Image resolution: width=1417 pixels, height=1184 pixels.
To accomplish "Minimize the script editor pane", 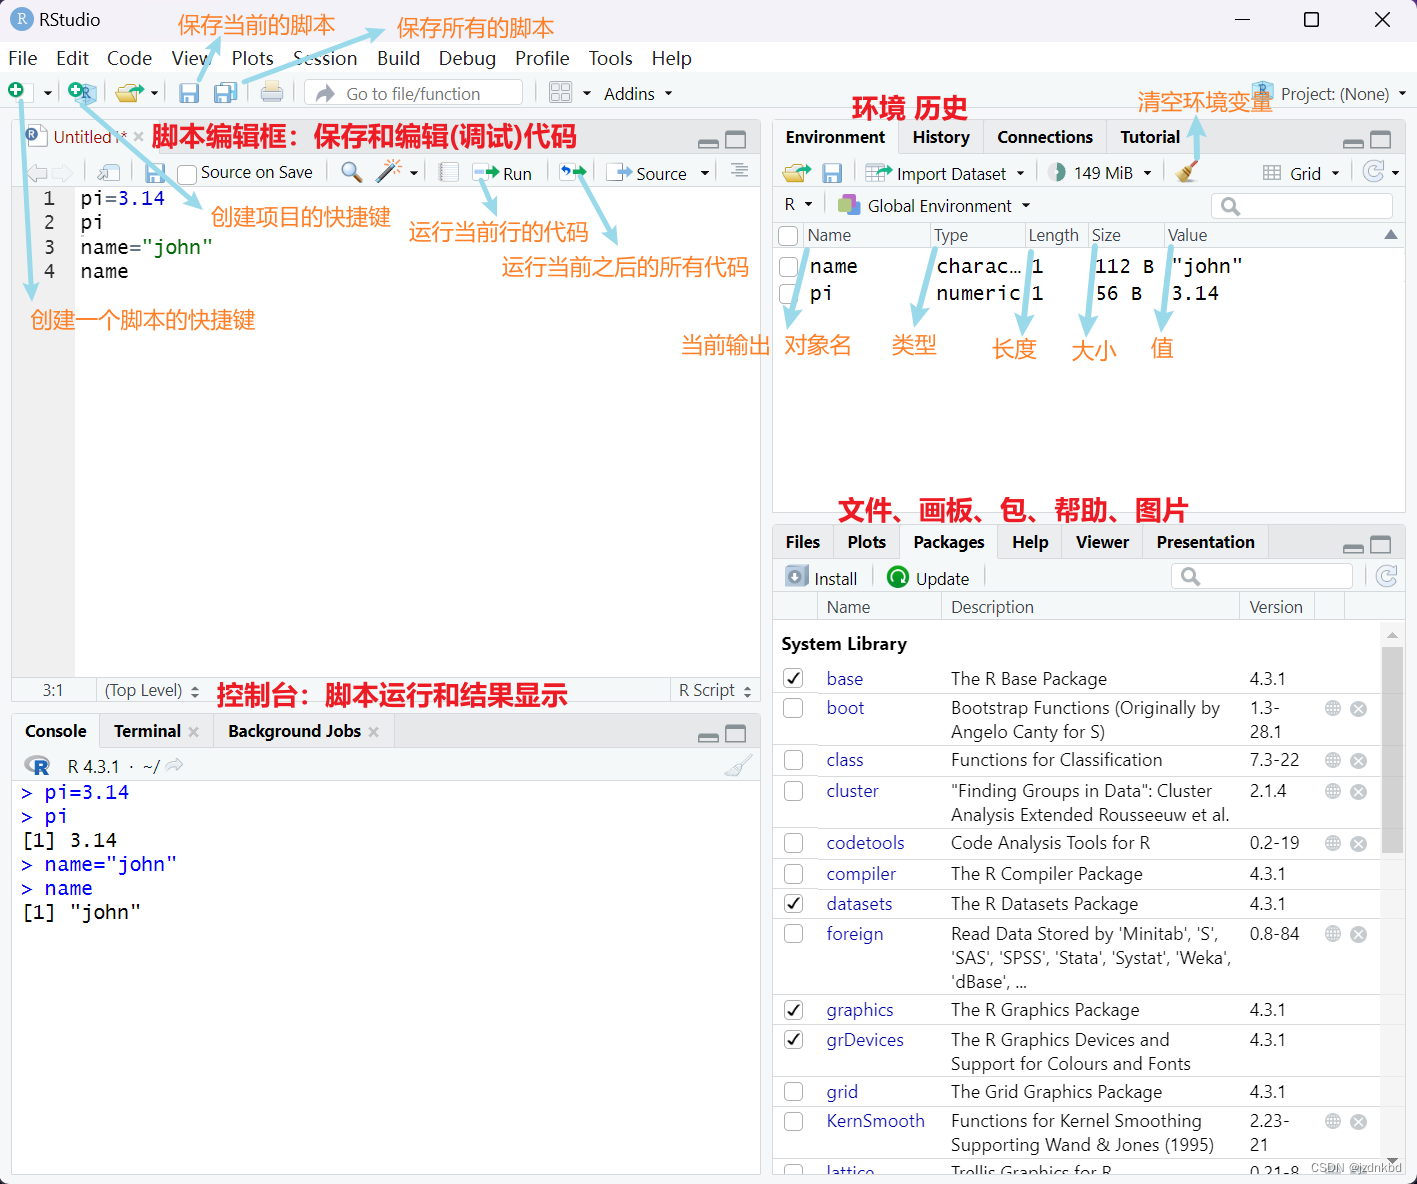I will 708,142.
